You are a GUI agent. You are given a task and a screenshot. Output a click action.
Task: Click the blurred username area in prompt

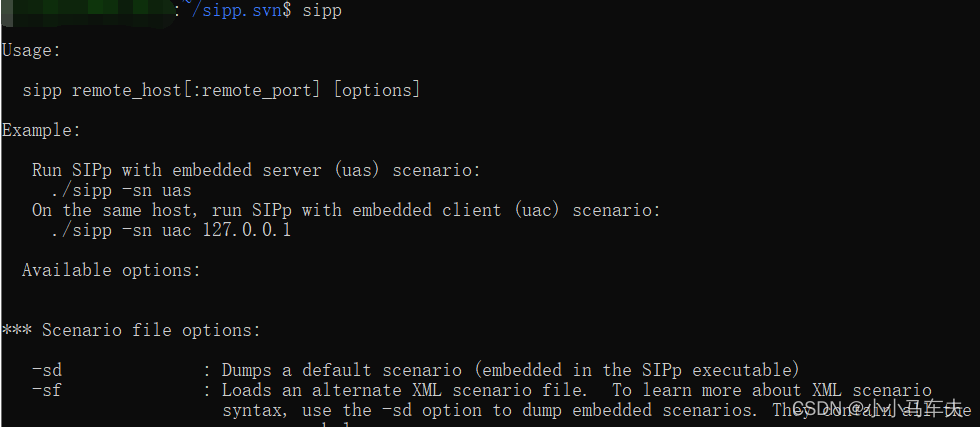pyautogui.click(x=88, y=12)
